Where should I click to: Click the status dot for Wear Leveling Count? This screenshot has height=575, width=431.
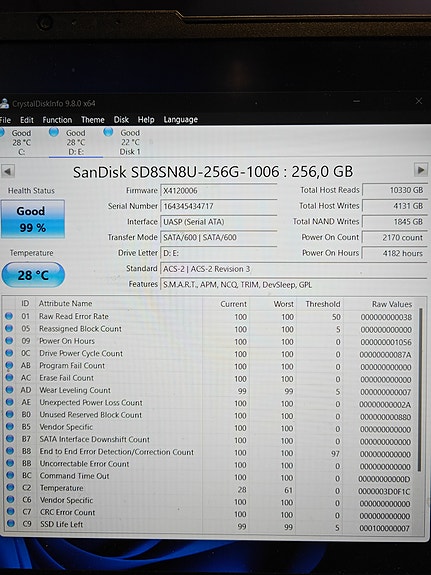[x=10, y=390]
